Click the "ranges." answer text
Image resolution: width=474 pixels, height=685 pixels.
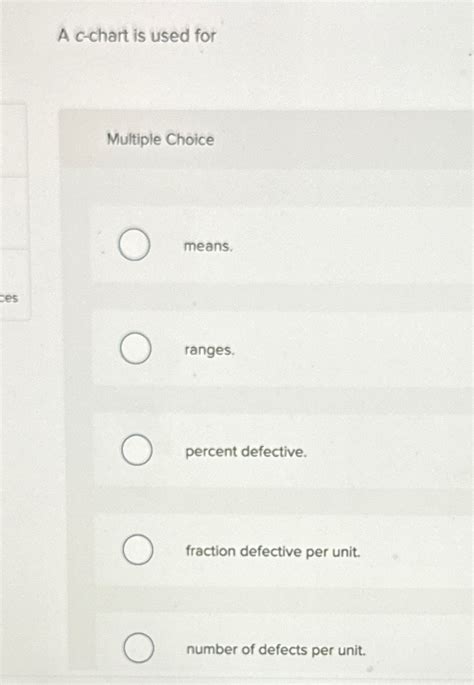click(209, 350)
